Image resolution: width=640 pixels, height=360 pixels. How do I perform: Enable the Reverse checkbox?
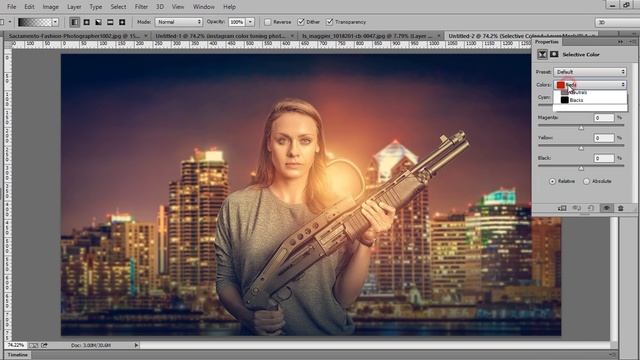point(268,22)
